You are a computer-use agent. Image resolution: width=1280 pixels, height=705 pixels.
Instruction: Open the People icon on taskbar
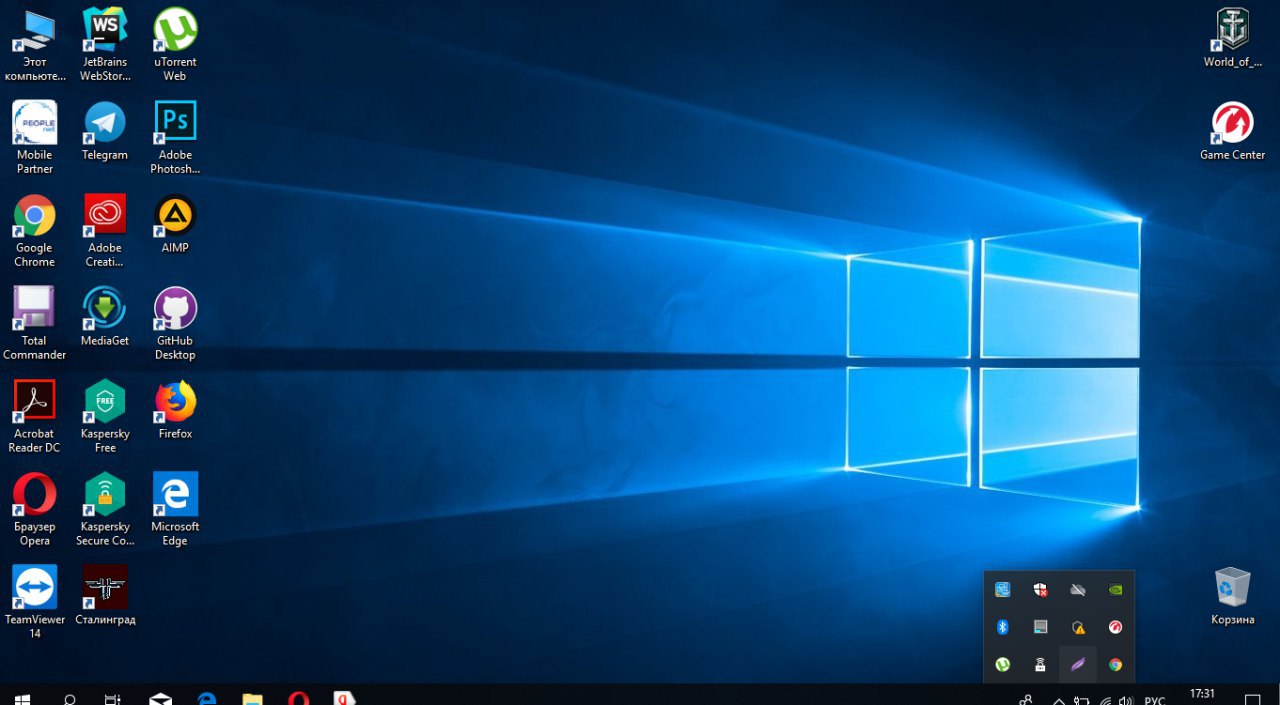[x=1026, y=699]
